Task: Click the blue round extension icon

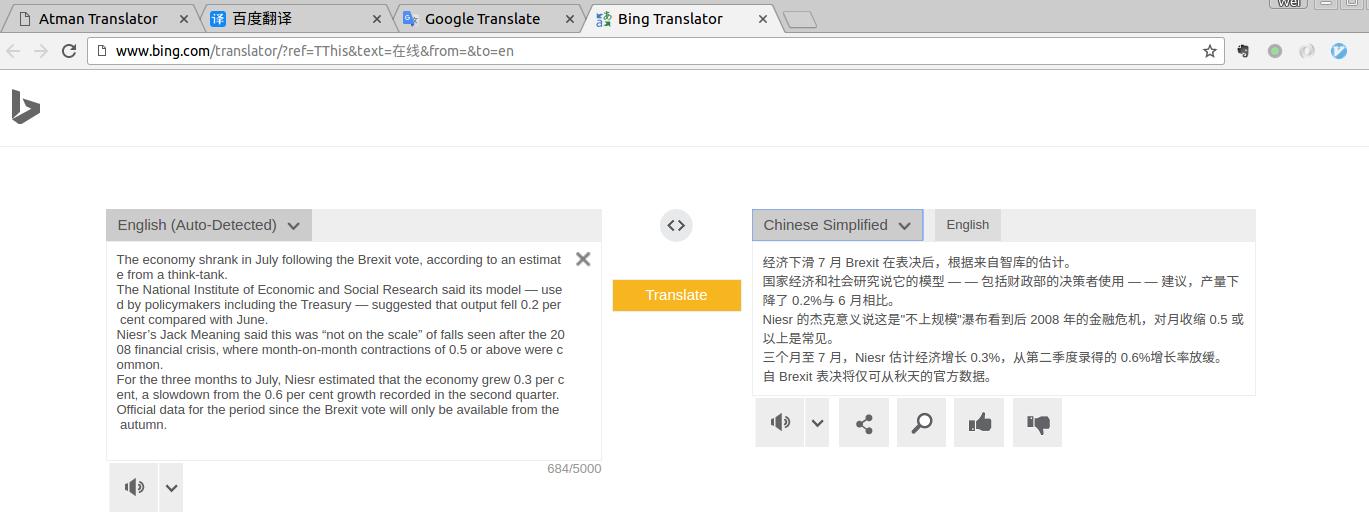Action: coord(1339,51)
